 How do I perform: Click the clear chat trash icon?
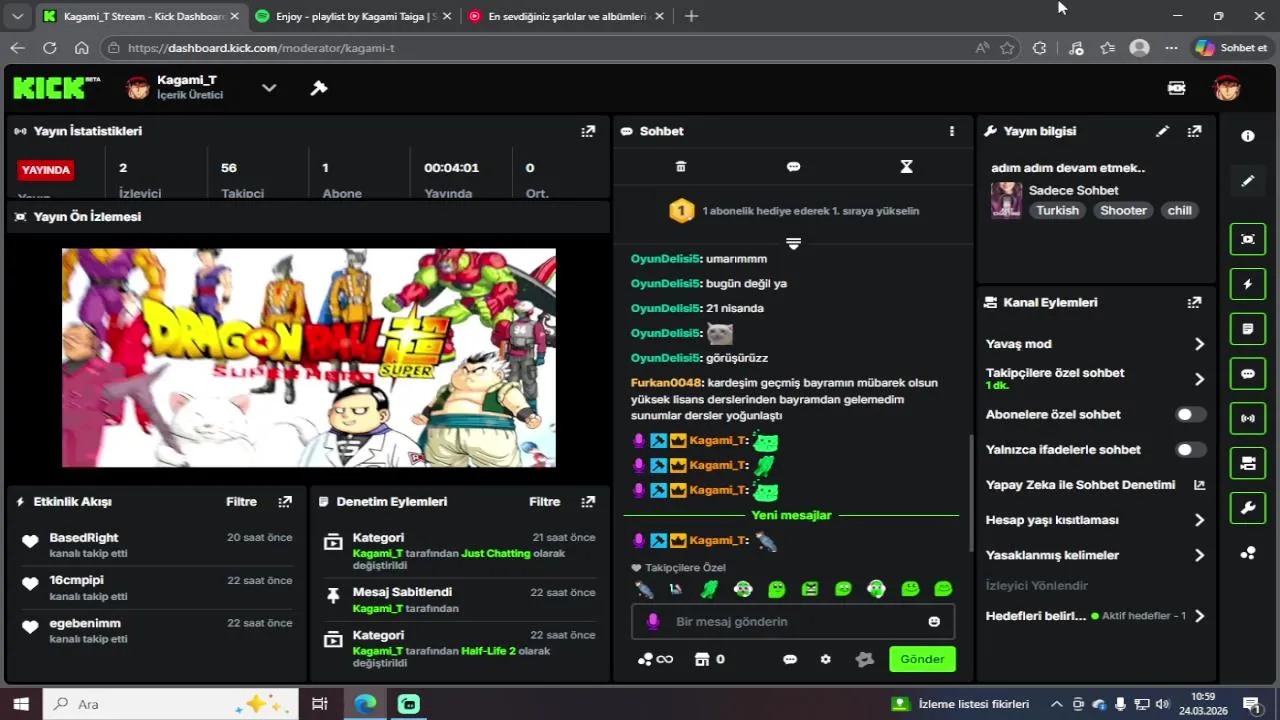(681, 167)
